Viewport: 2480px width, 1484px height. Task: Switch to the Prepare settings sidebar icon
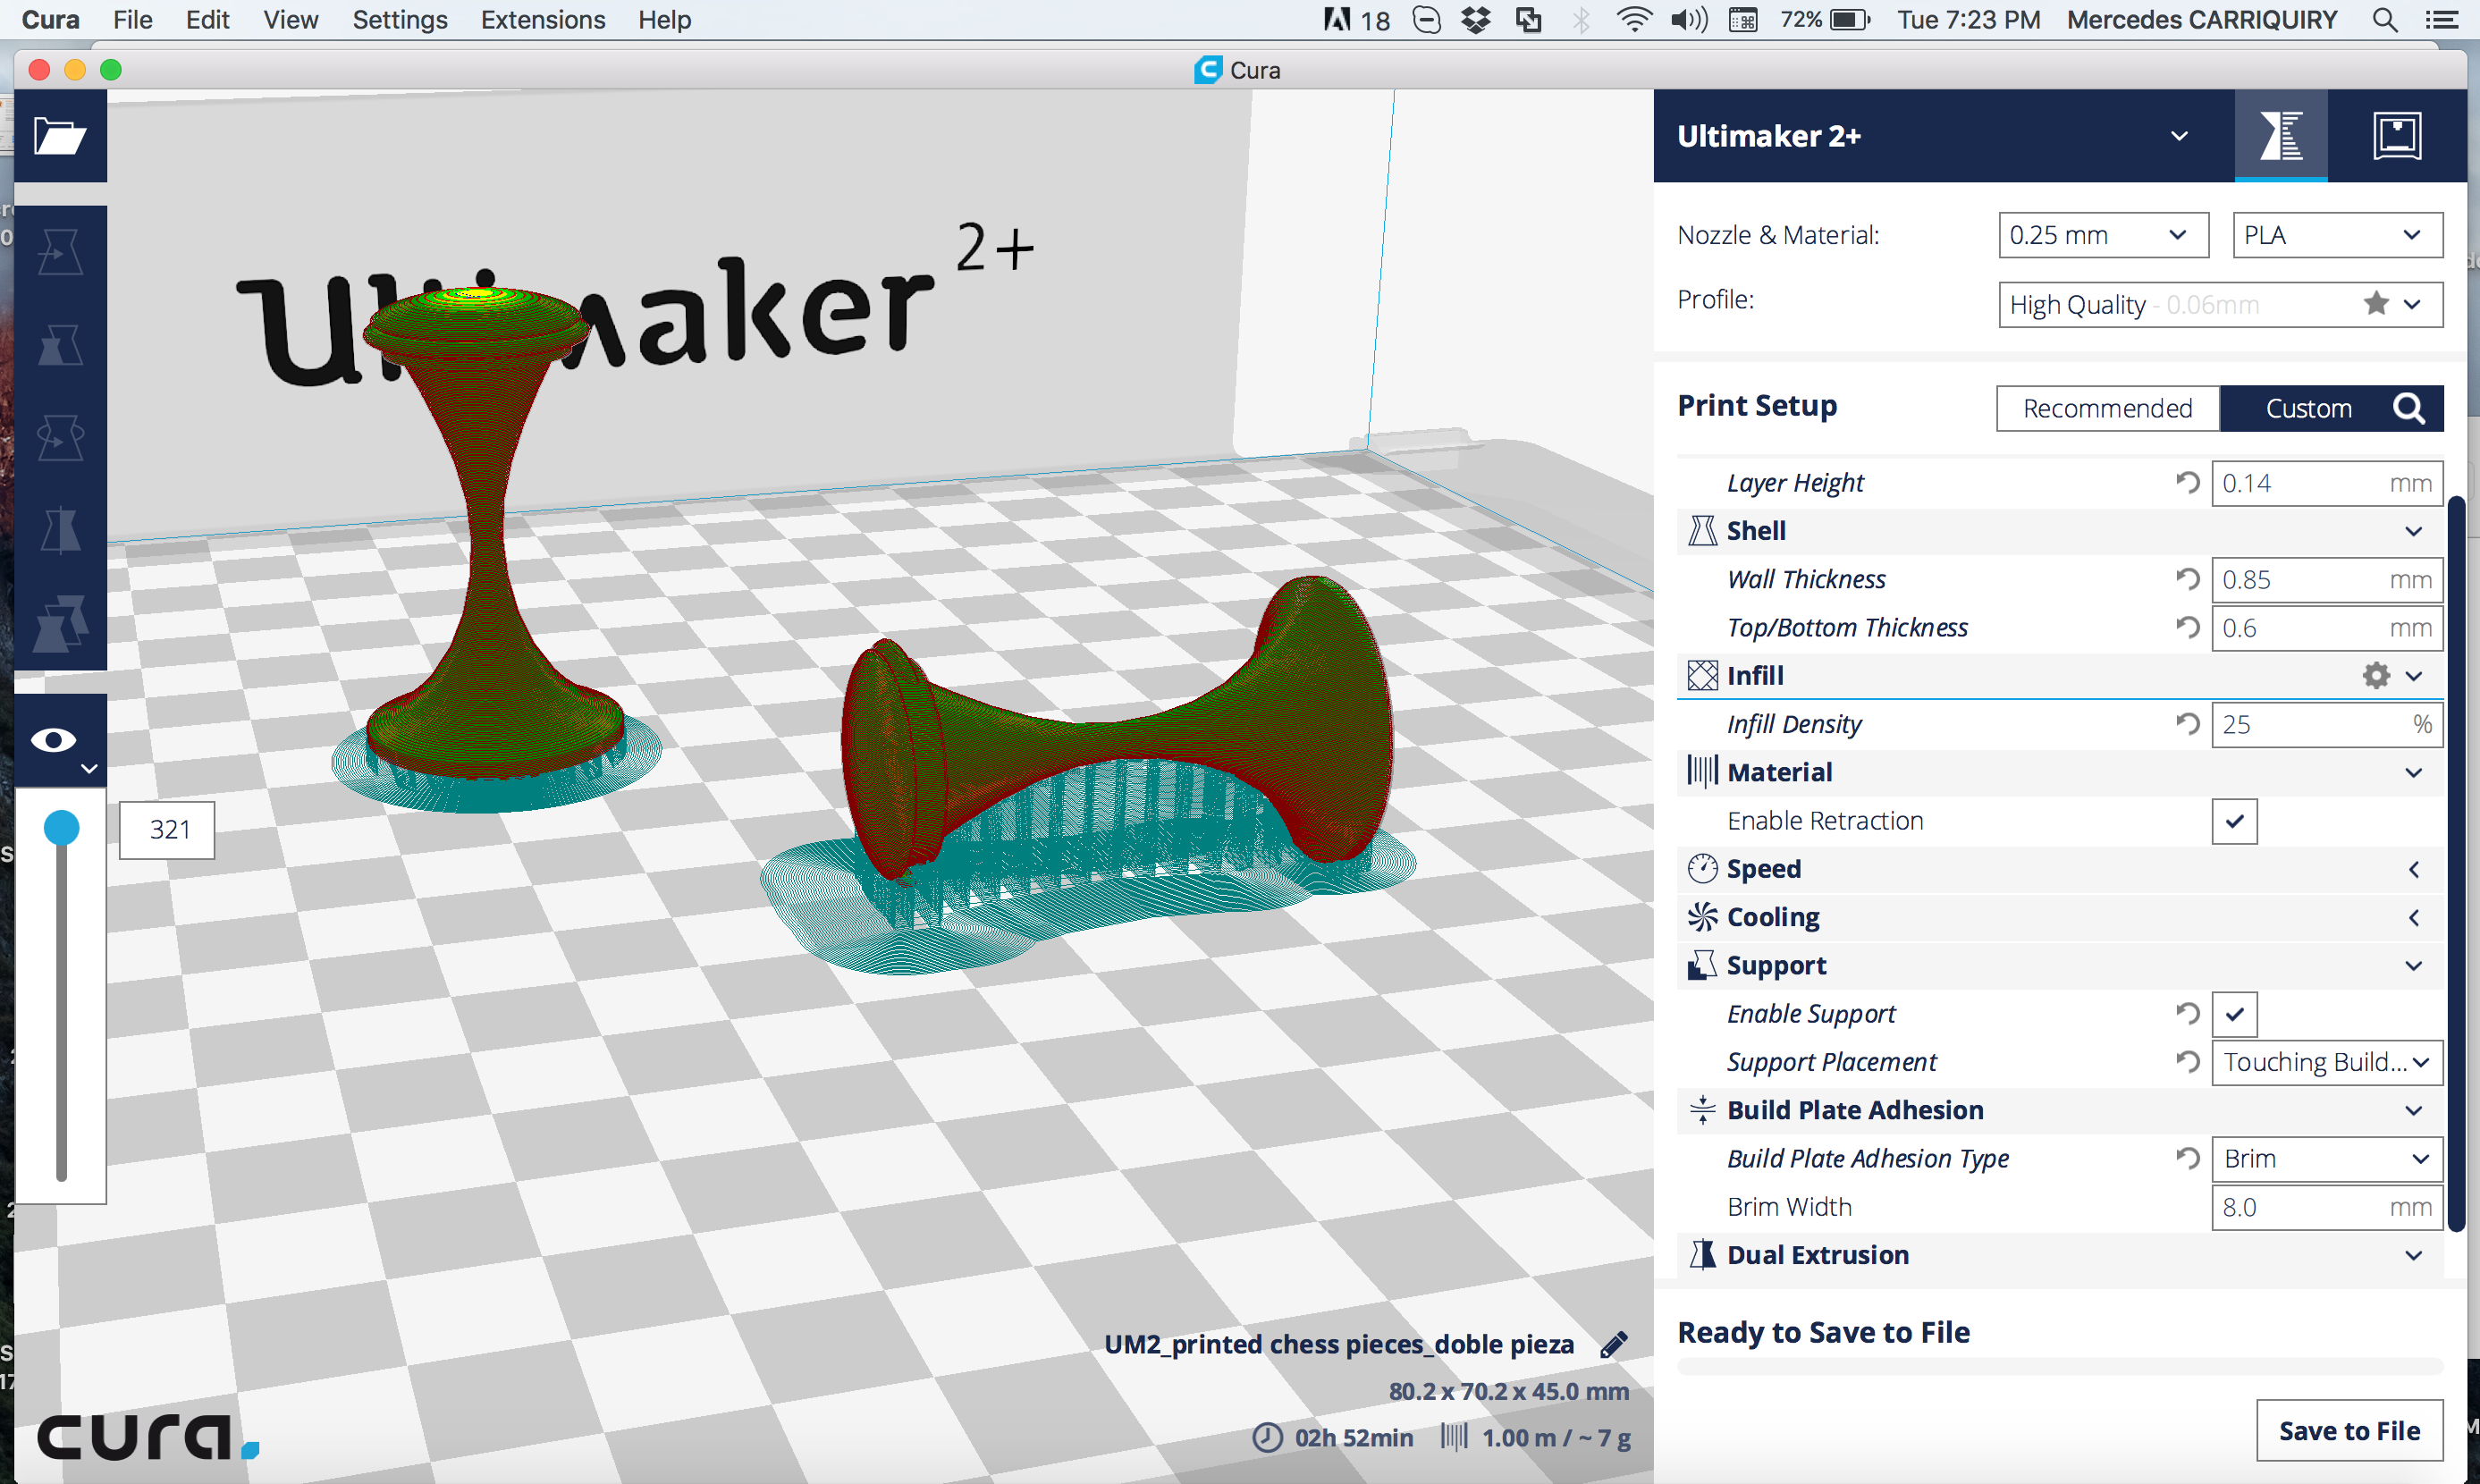[2281, 136]
